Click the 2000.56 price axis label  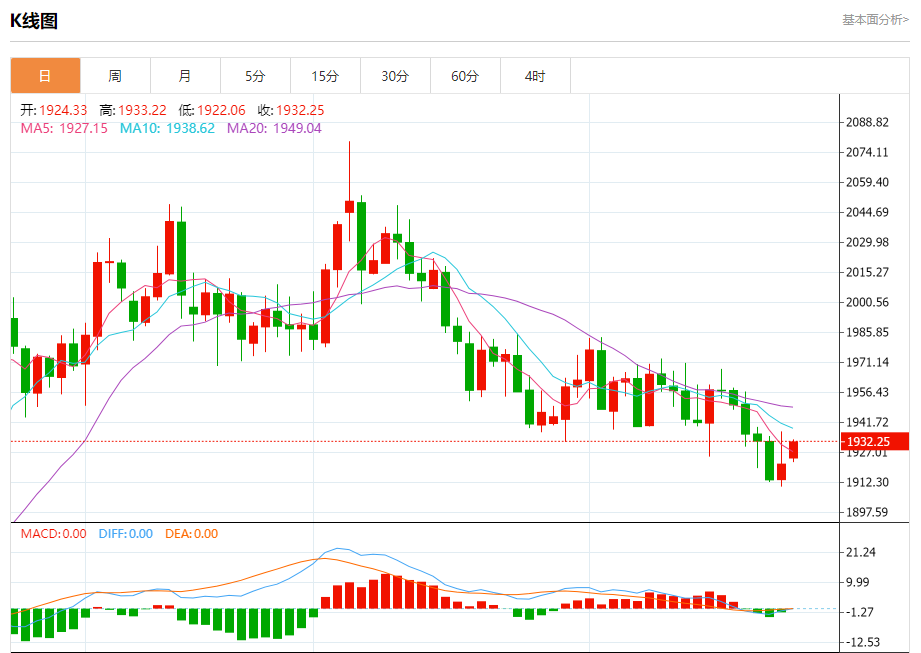(x=867, y=302)
